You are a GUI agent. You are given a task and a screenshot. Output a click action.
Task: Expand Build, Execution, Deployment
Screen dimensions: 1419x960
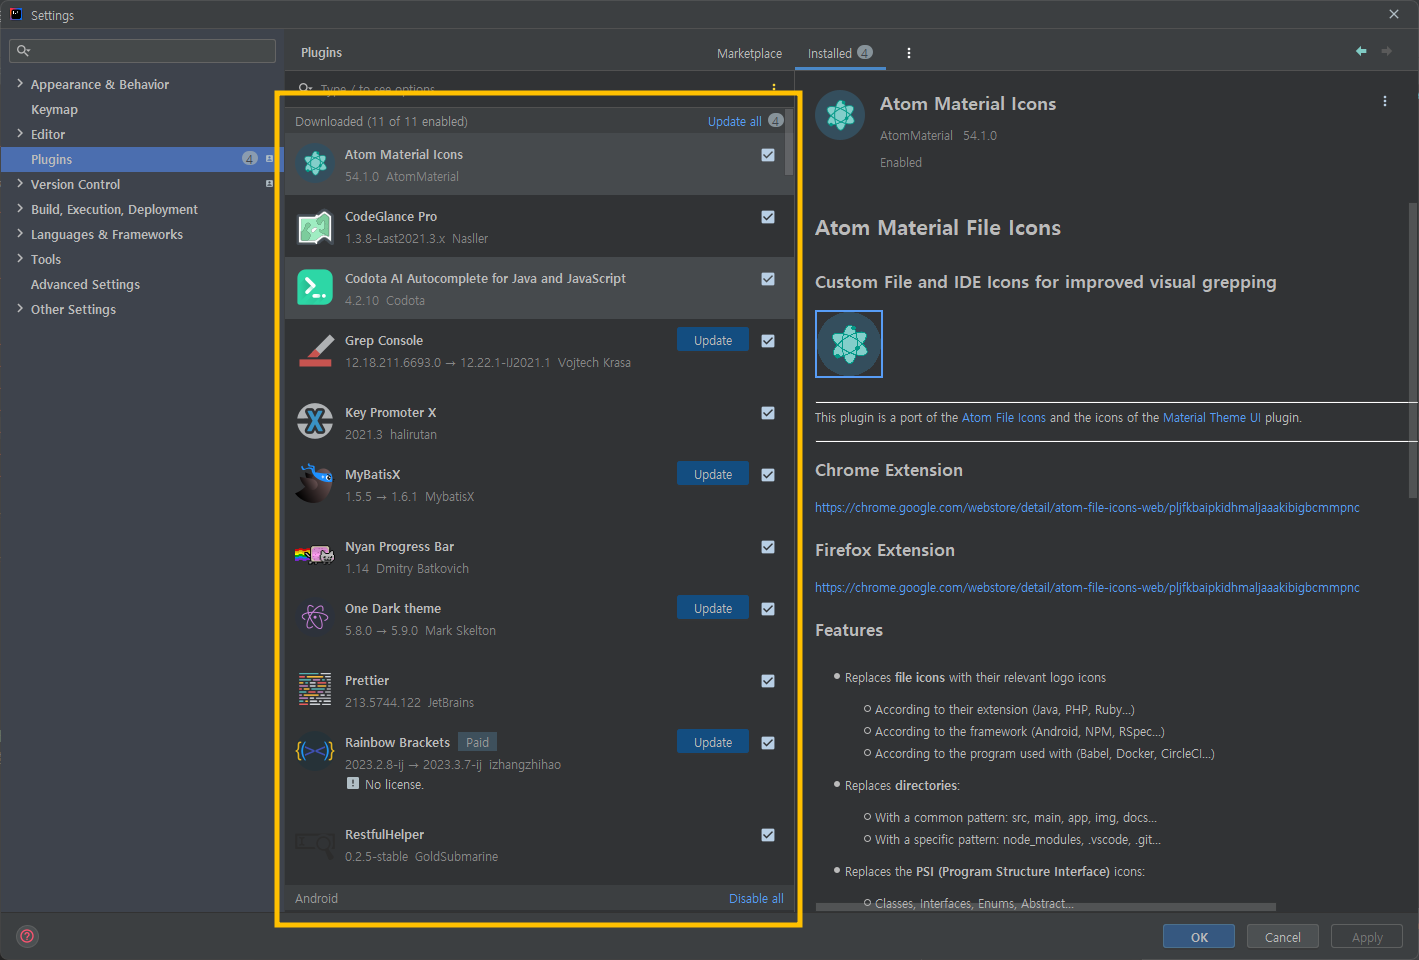tap(20, 209)
